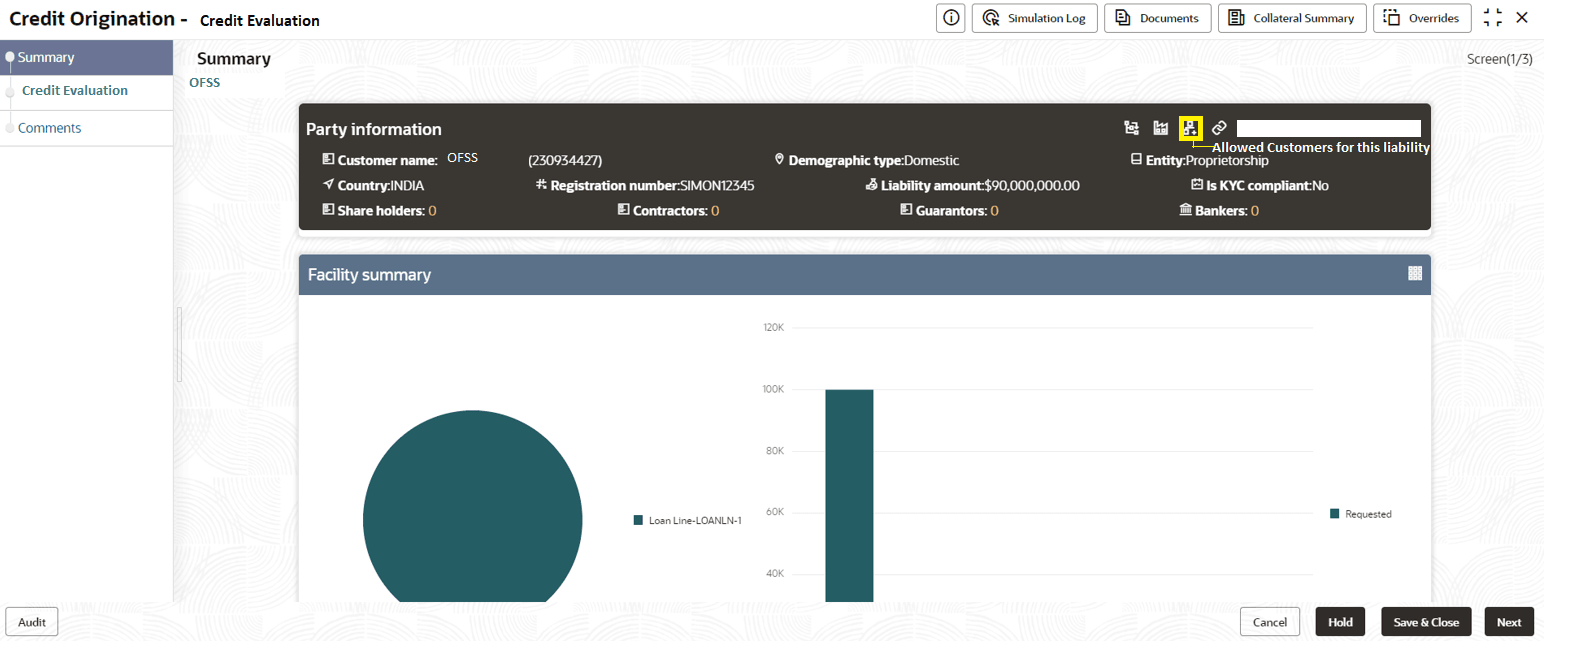This screenshot has height=665, width=1581.
Task: Open the Bankers count 0
Action: tap(1255, 211)
